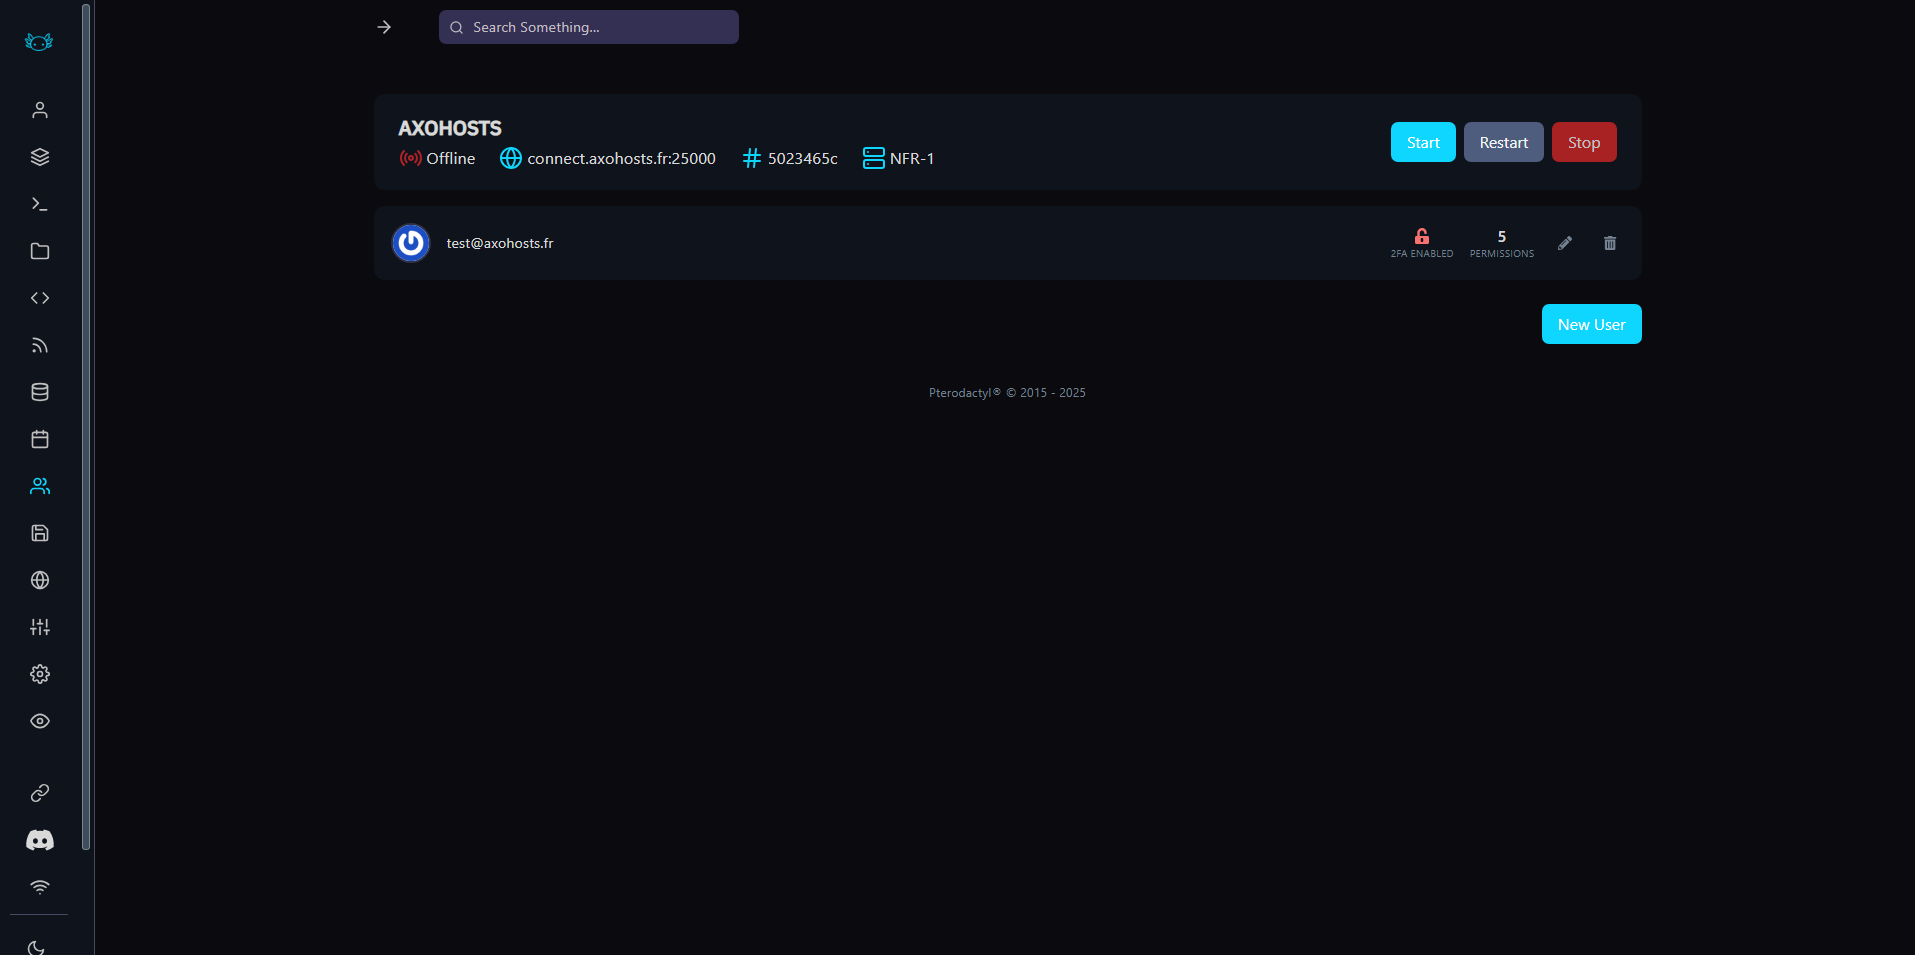Image resolution: width=1915 pixels, height=955 pixels.
Task: Expand the sidebar with arrow icon
Action: (384, 27)
